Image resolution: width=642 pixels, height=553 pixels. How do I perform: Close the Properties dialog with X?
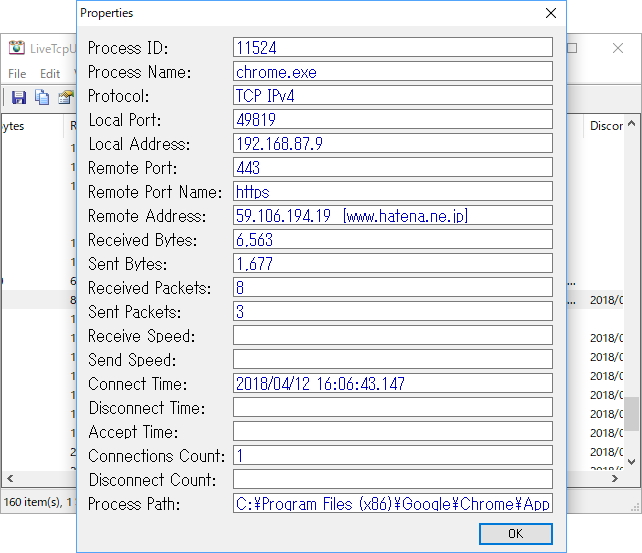click(551, 13)
